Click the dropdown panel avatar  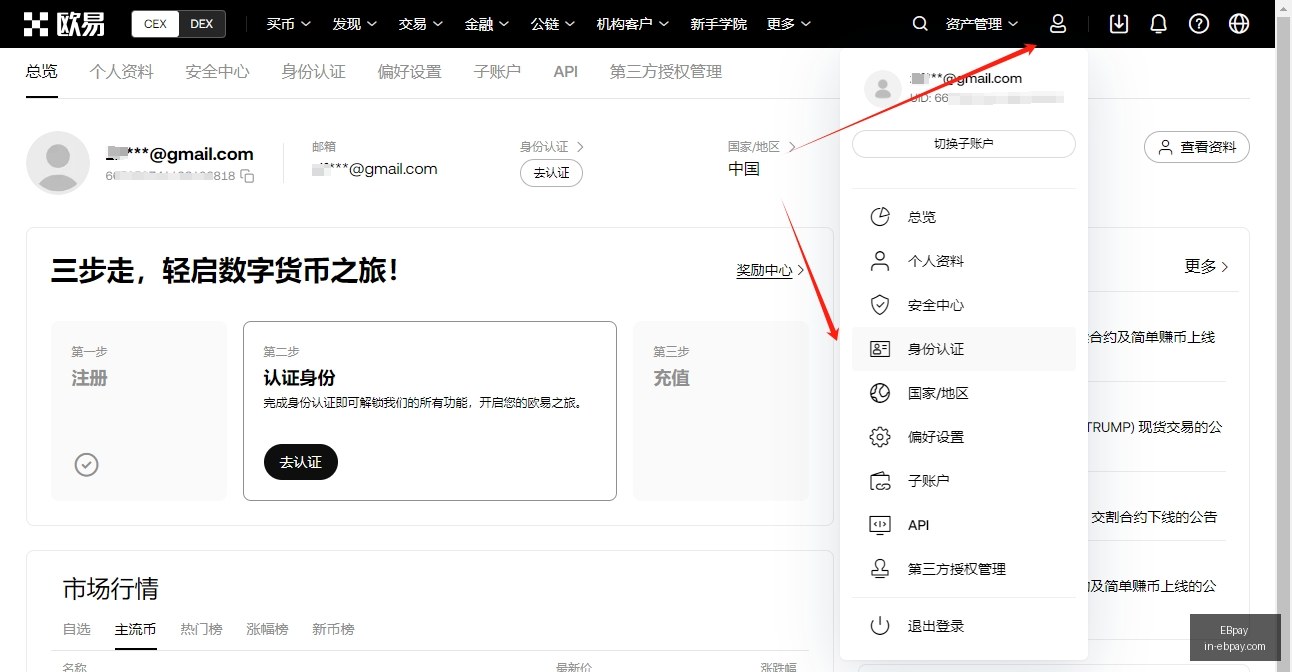point(883,88)
